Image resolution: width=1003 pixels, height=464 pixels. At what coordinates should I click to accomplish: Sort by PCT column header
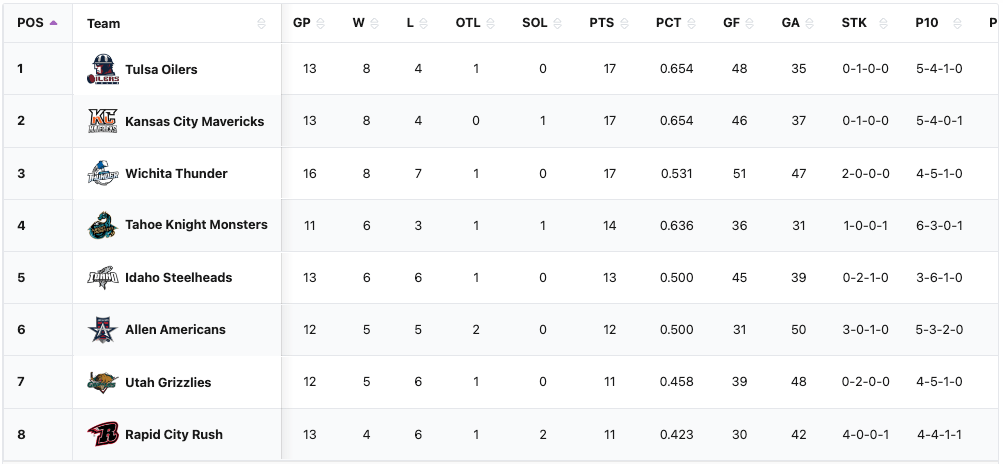coord(669,23)
